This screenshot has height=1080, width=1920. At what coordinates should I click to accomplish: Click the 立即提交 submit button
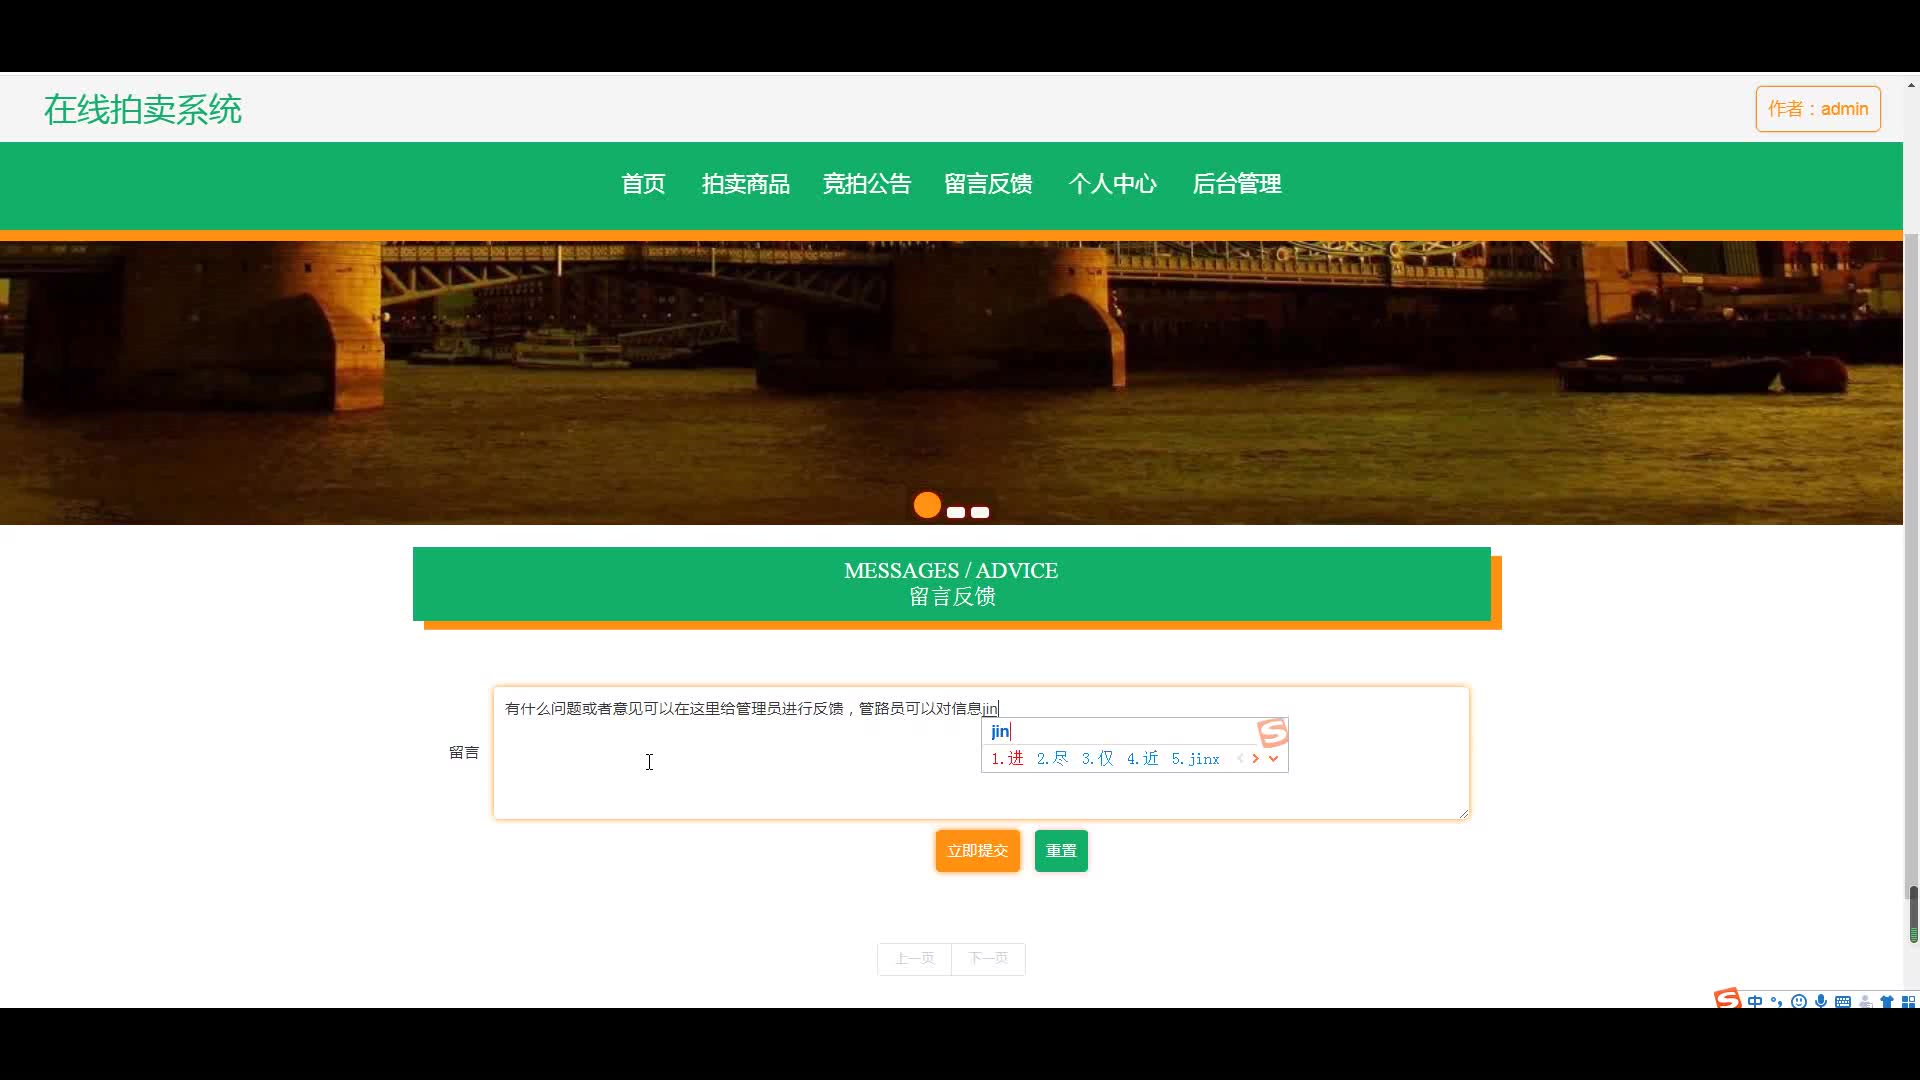977,851
